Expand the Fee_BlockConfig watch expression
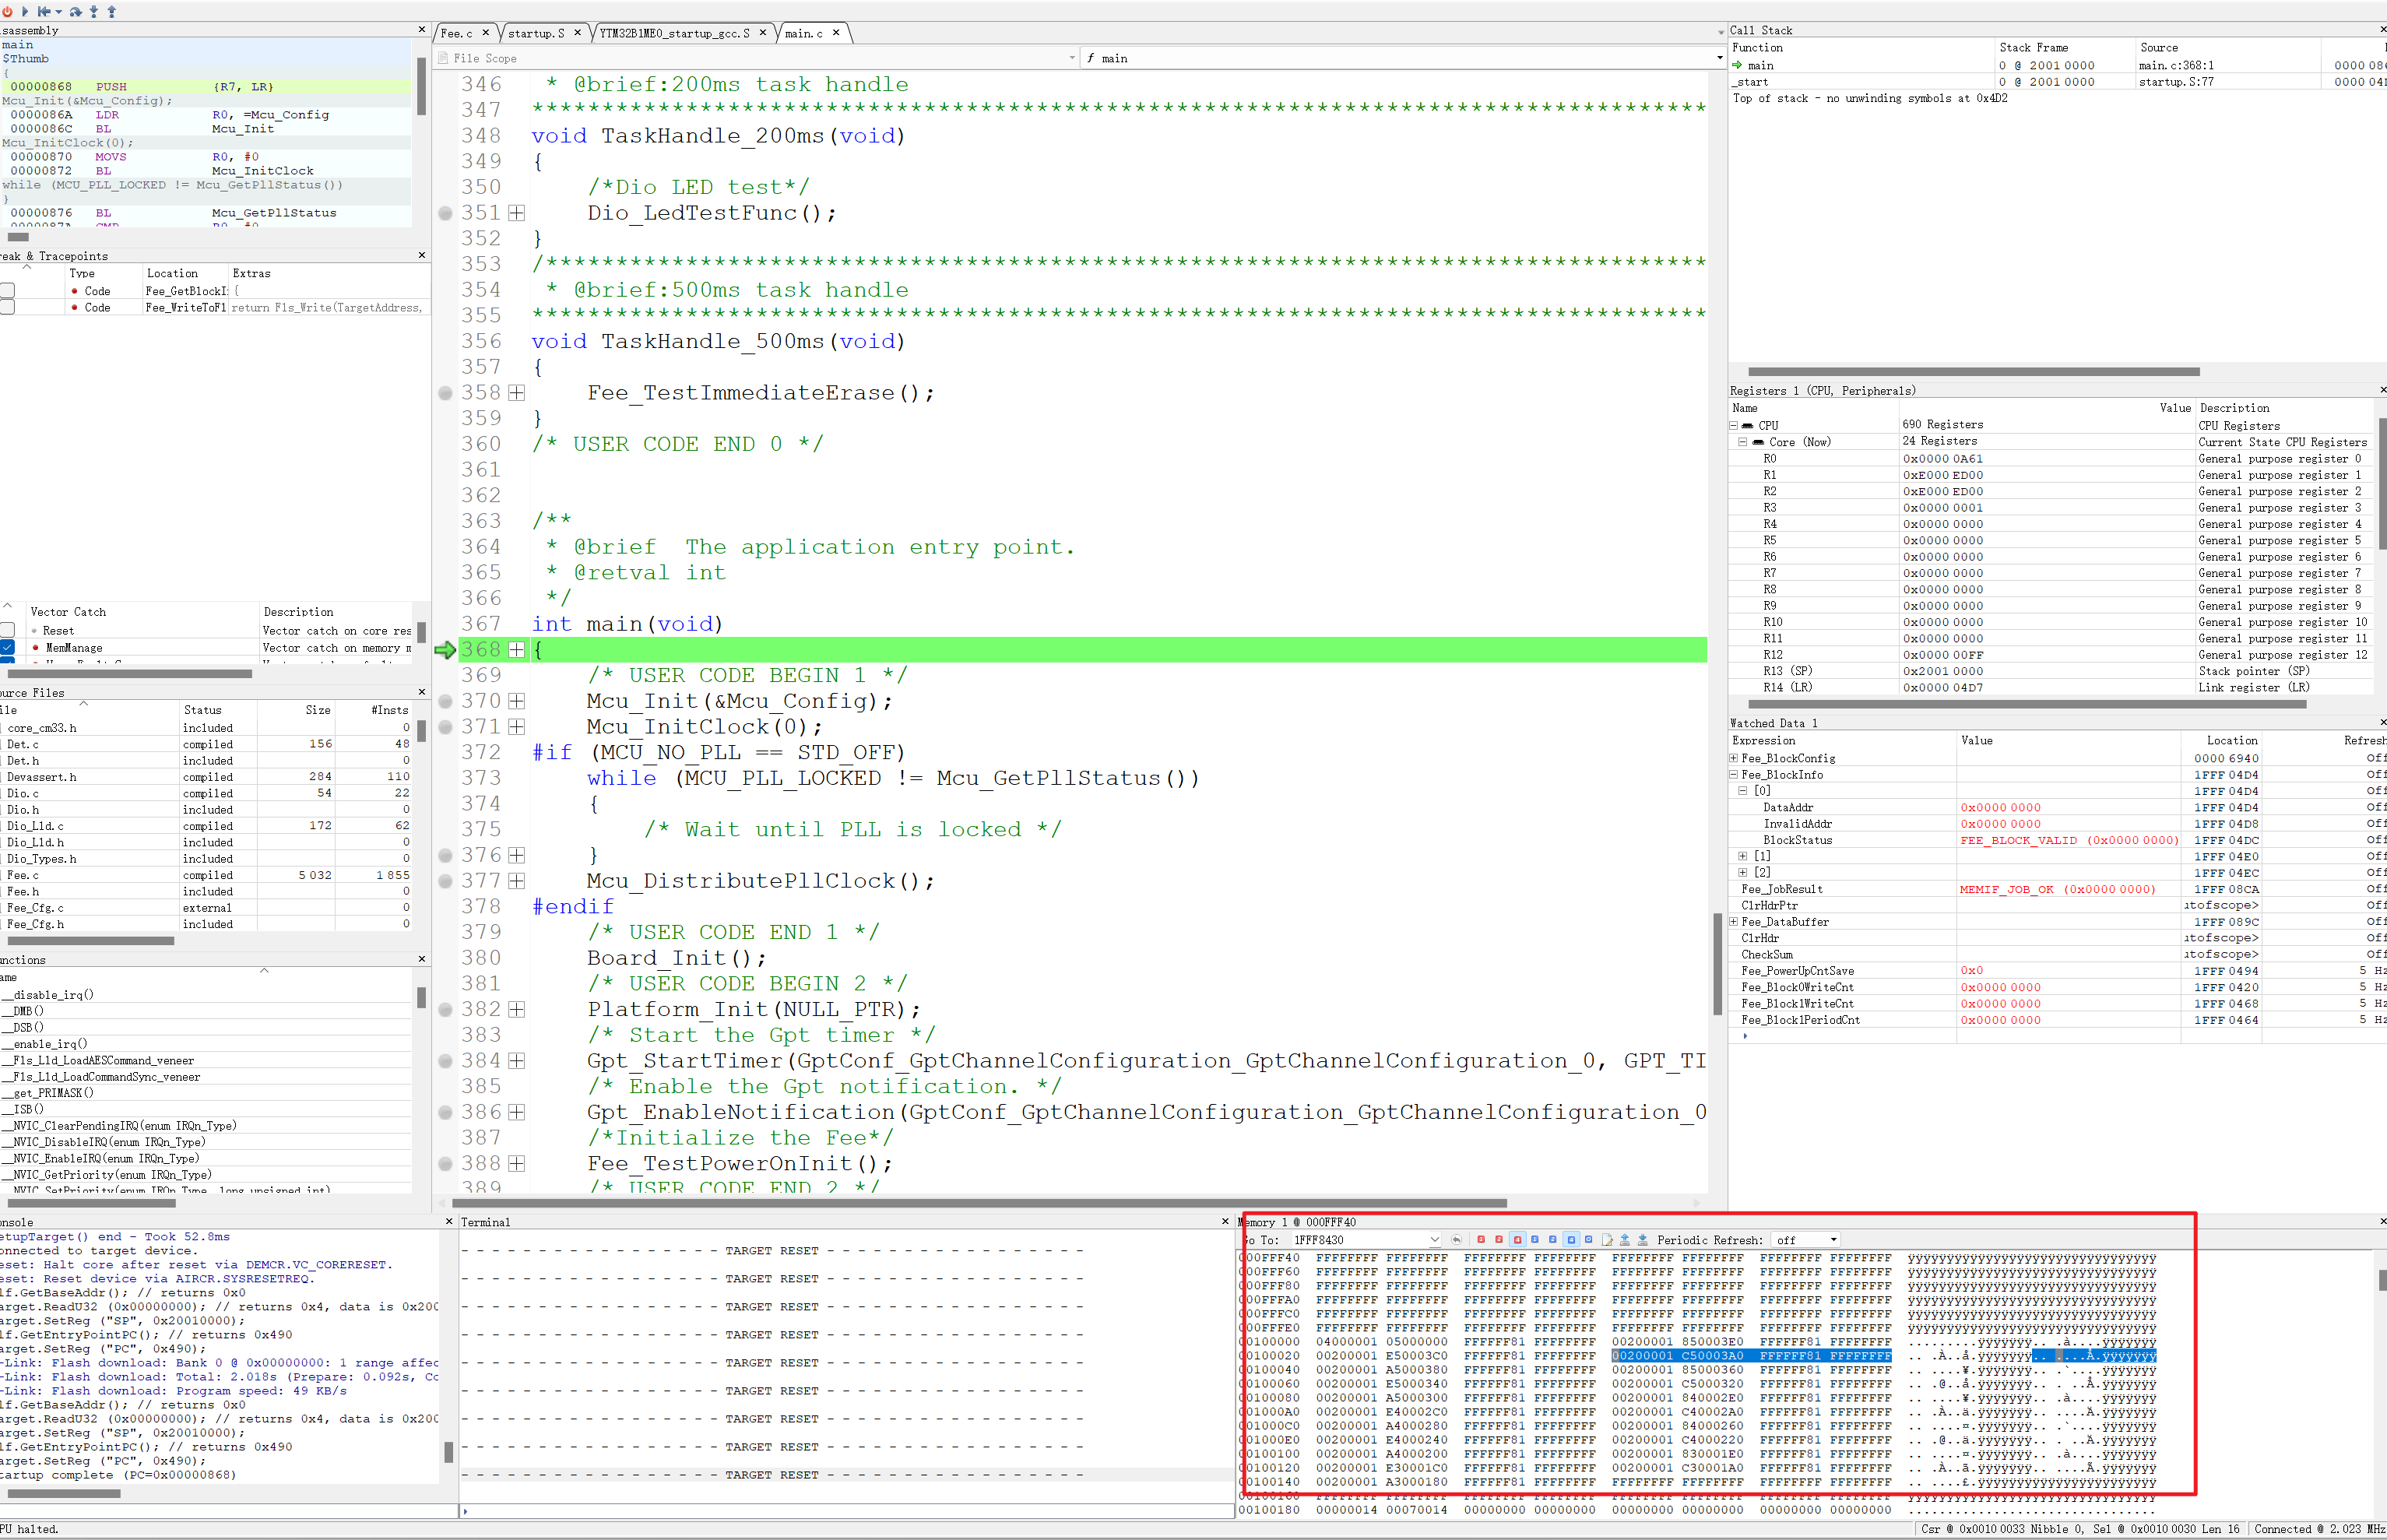Screen dimensions: 2387x1540 click(x=1735, y=759)
